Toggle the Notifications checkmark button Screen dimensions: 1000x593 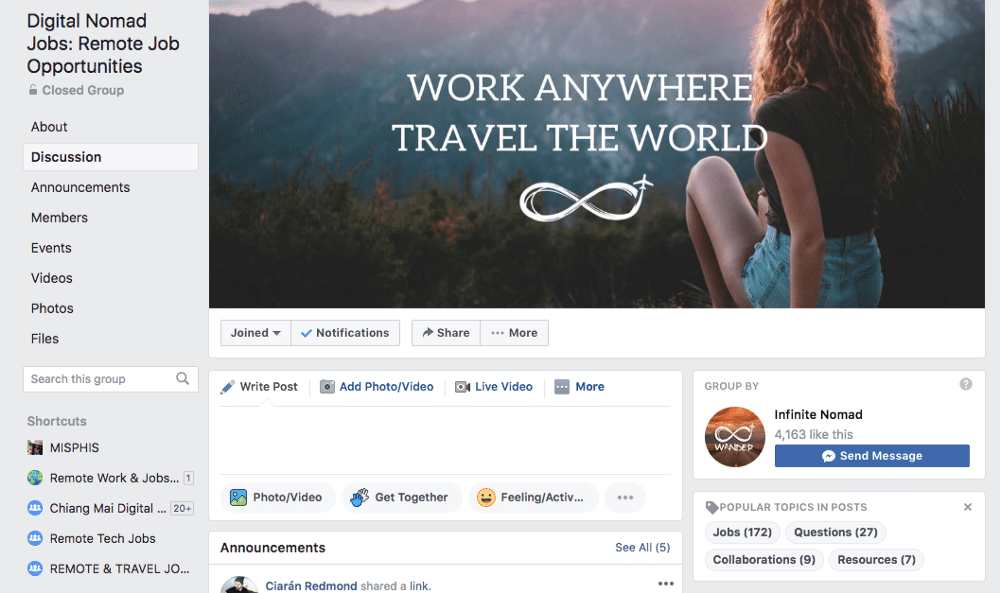point(345,333)
